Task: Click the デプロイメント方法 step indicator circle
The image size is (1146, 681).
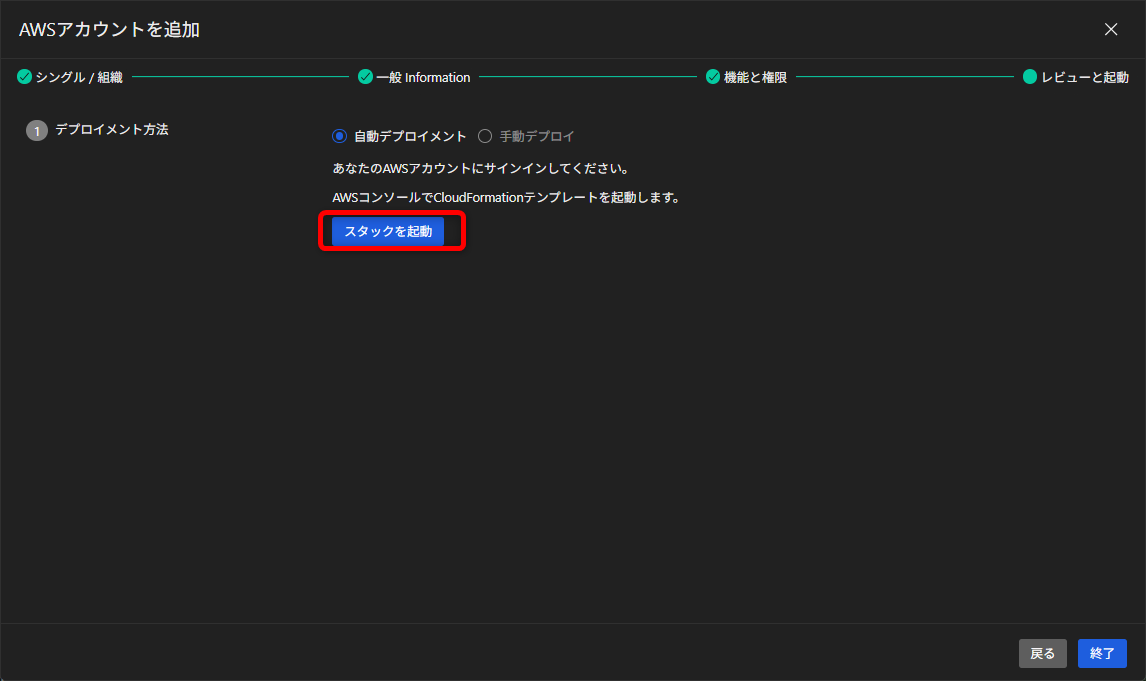Action: click(35, 130)
